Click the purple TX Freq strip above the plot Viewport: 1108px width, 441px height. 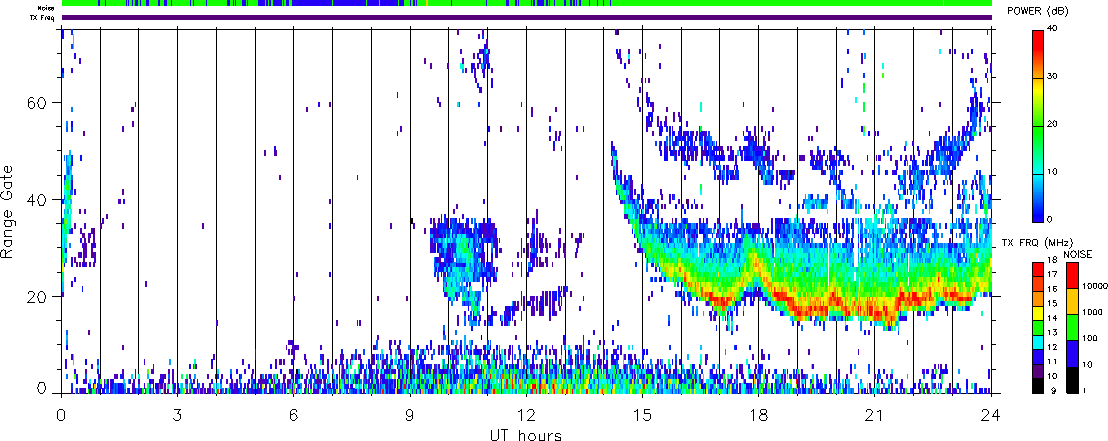[526, 17]
